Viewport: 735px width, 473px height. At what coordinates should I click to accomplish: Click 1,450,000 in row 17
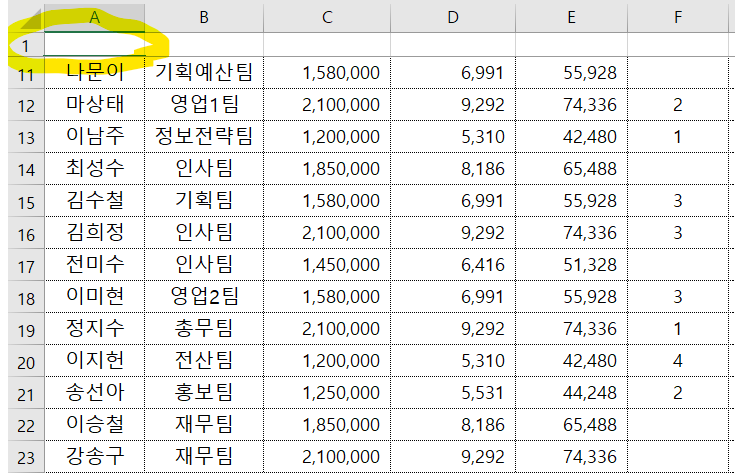pos(327,264)
